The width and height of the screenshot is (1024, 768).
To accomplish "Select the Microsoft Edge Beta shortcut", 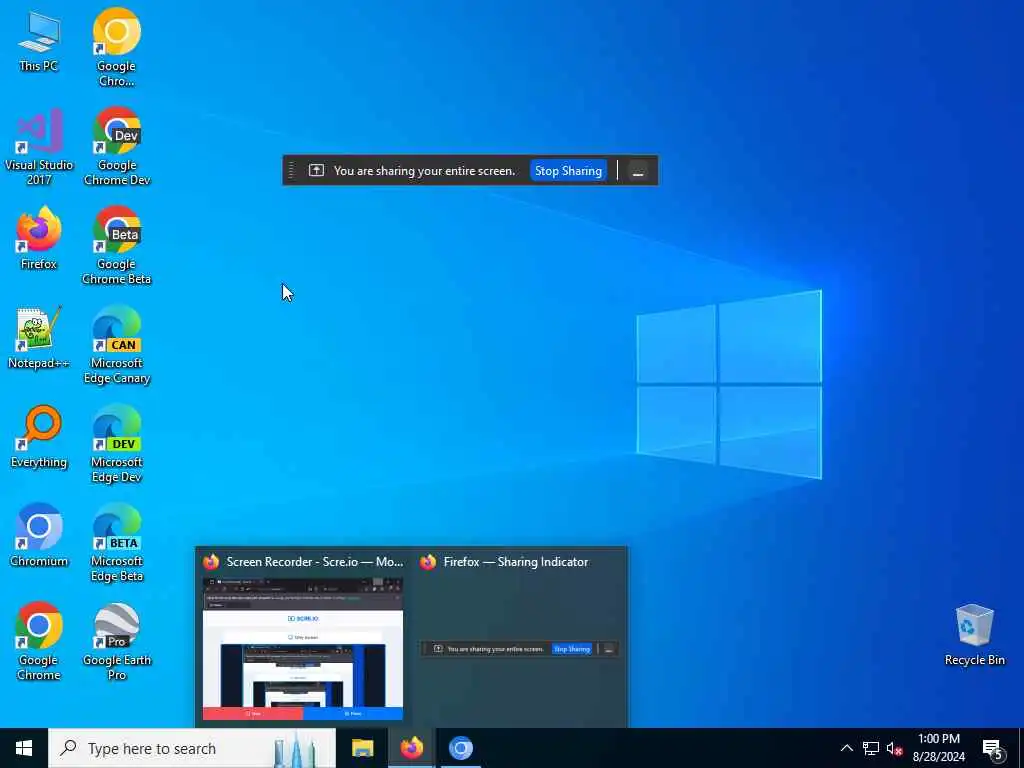I will [117, 544].
